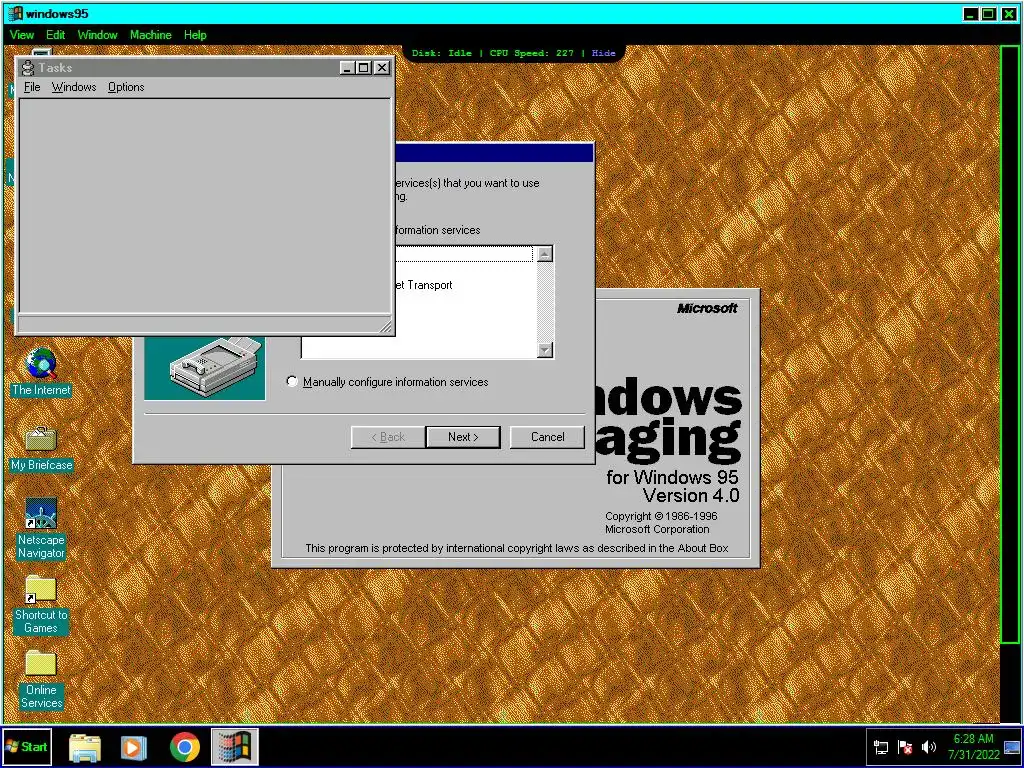Open the Windows menu in Tasks

[74, 87]
